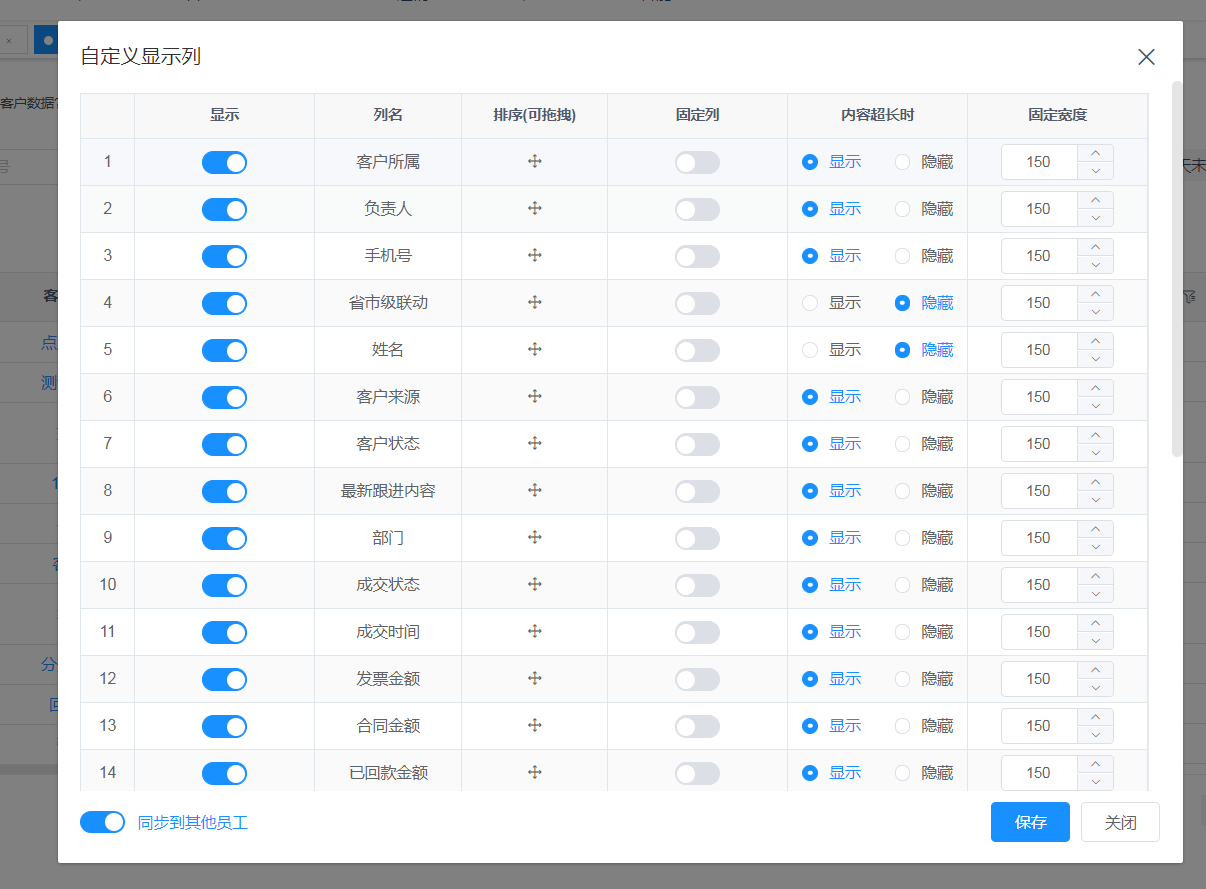Toggle off display switch for 负责人

point(224,209)
